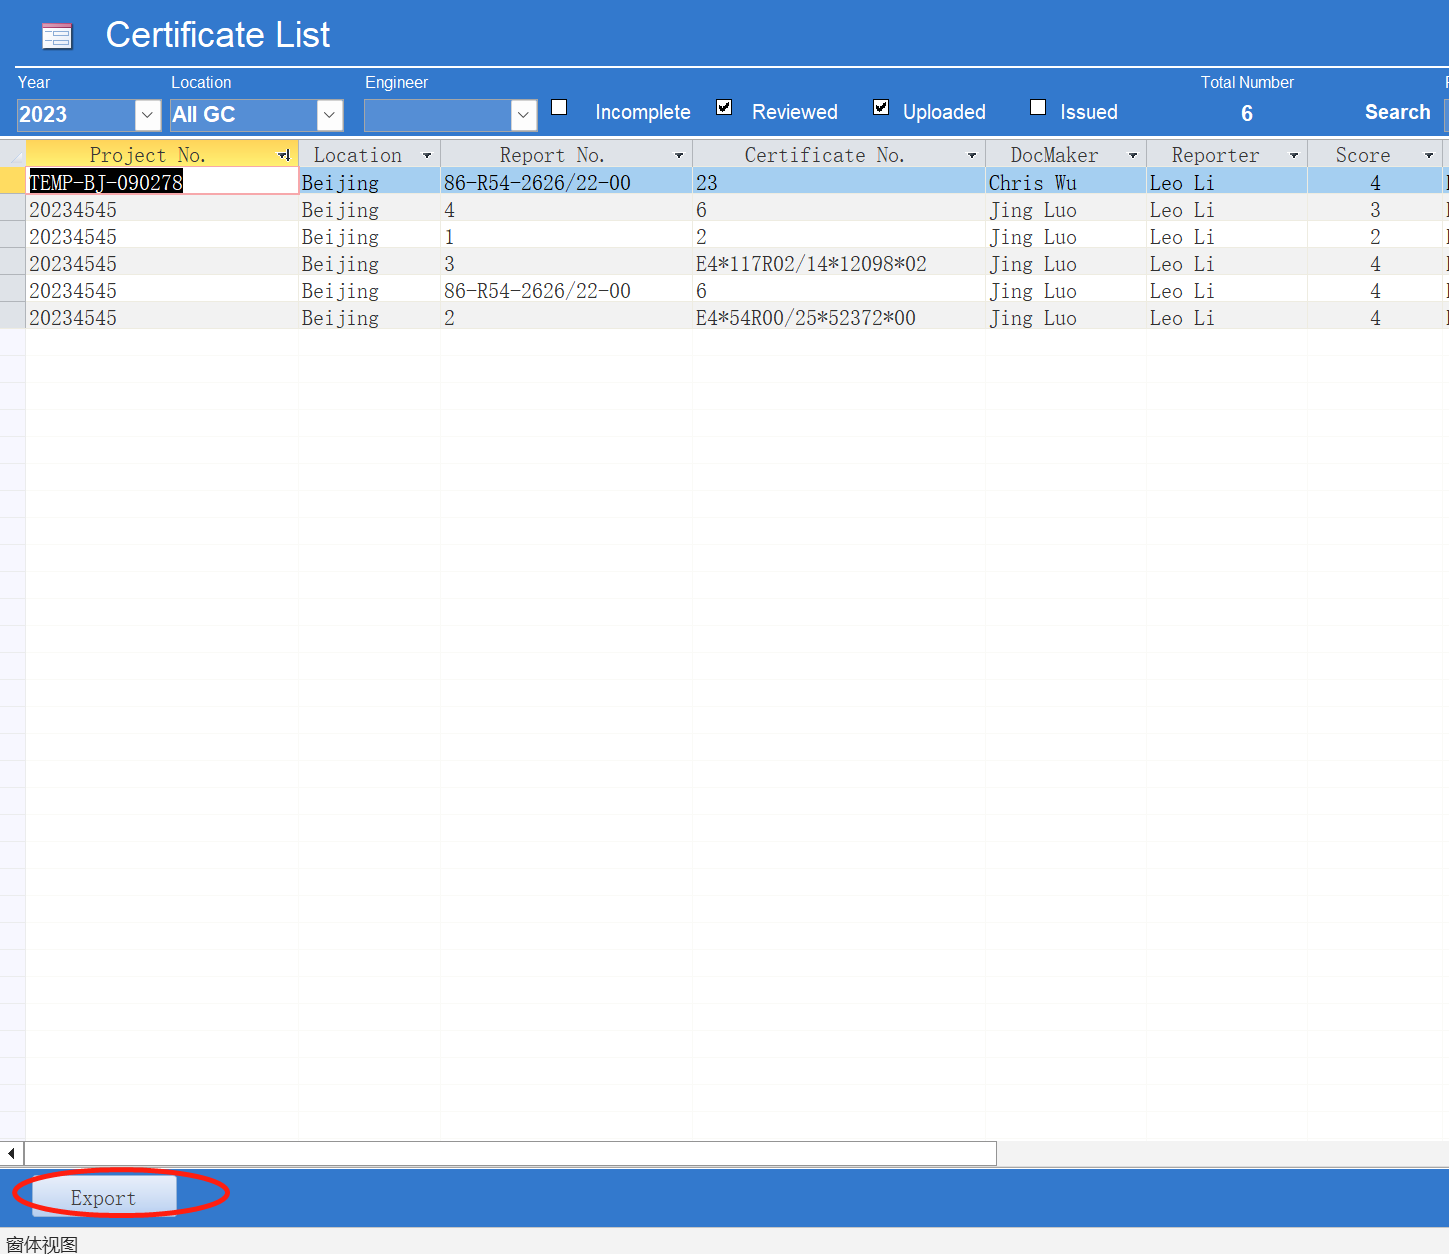Click the Export button
1449x1254 pixels.
(104, 1197)
